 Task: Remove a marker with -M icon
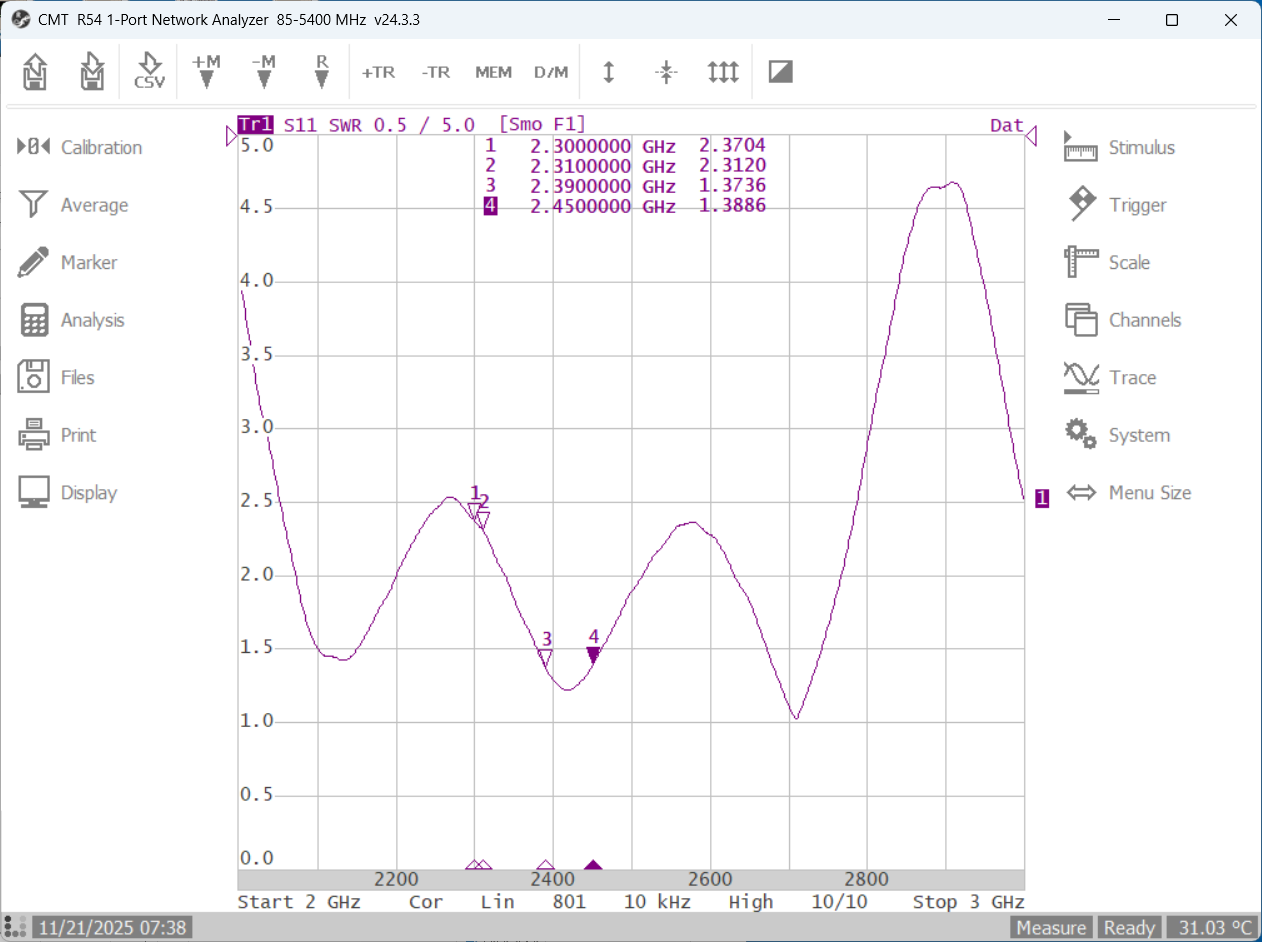[263, 72]
